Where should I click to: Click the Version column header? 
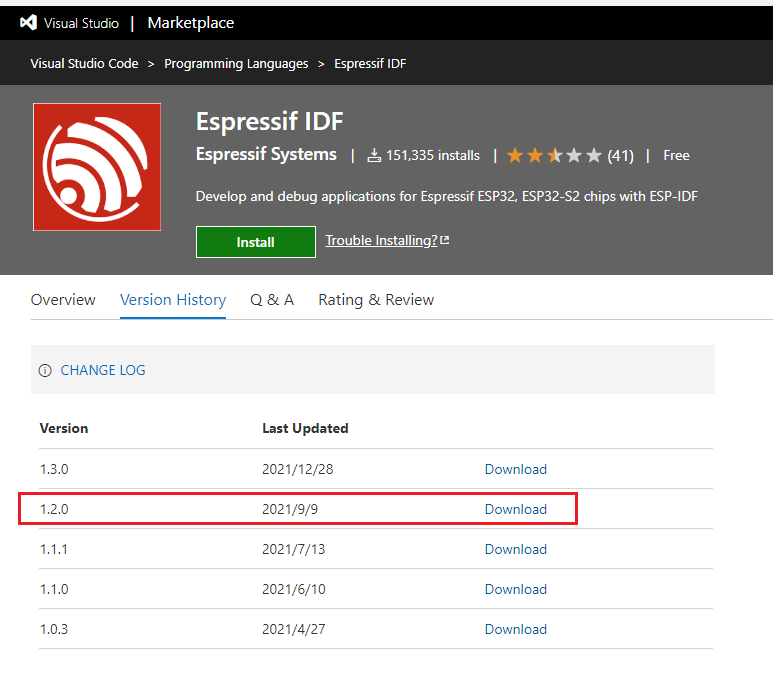click(x=64, y=428)
